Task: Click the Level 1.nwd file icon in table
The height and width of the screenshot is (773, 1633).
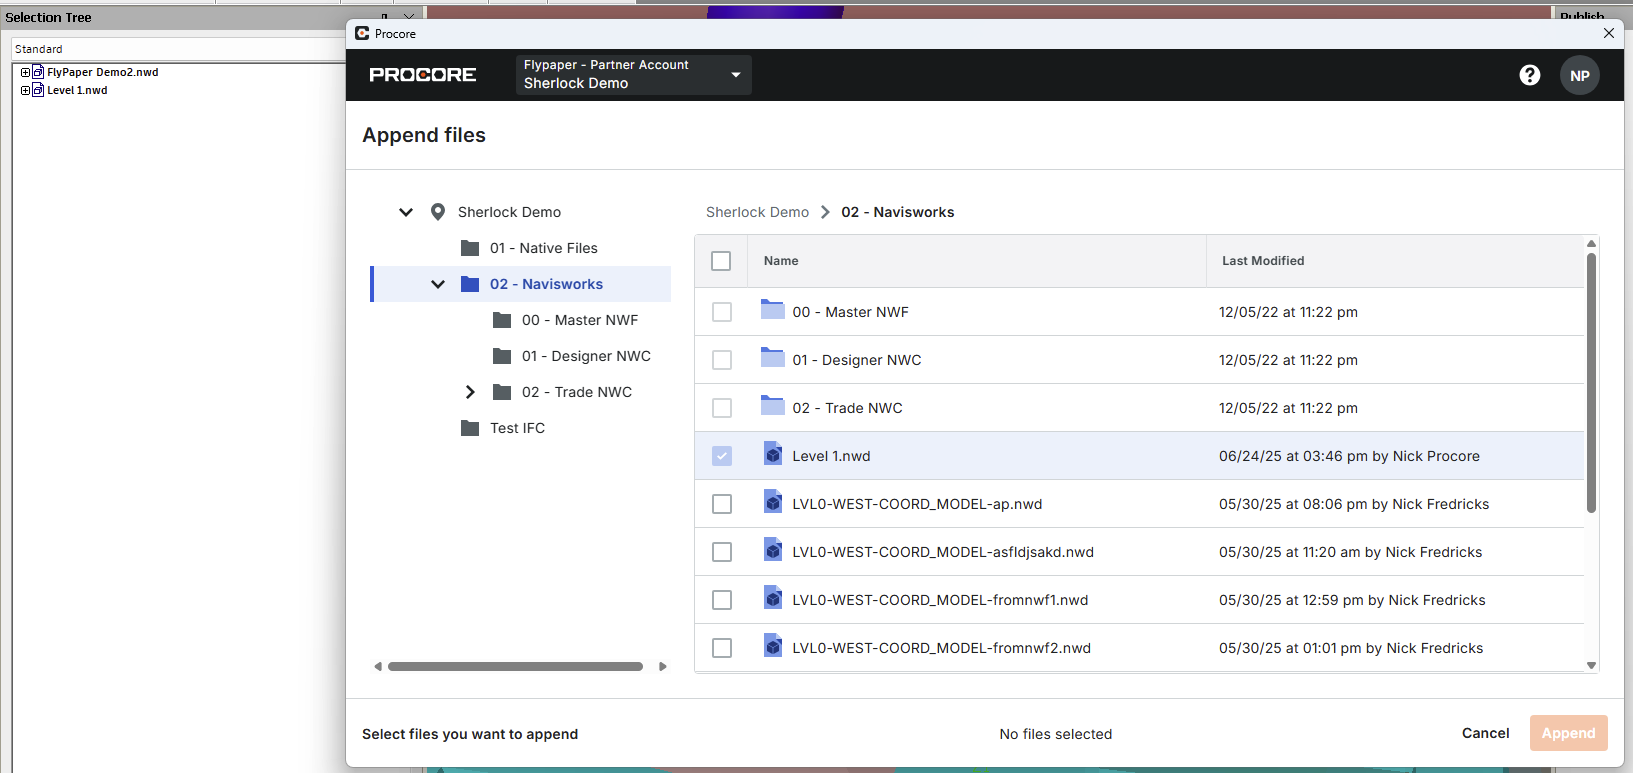Action: click(773, 453)
